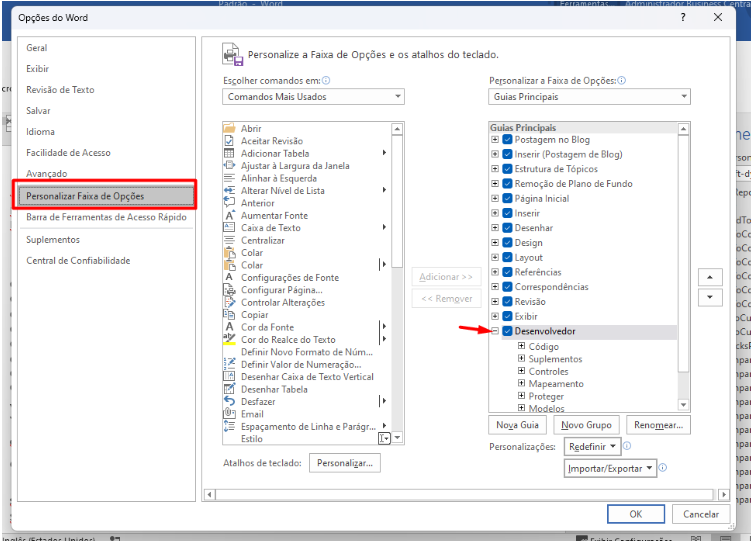
Task: Click the Email command icon
Action: (230, 414)
